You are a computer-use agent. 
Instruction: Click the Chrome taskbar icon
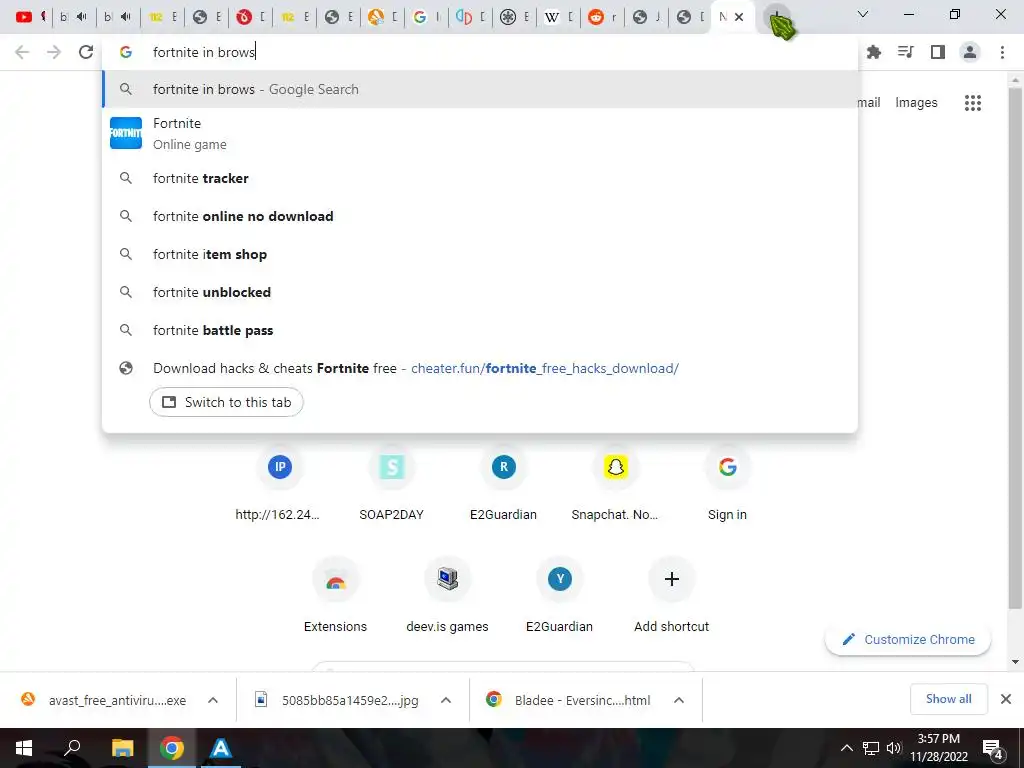pyautogui.click(x=172, y=748)
